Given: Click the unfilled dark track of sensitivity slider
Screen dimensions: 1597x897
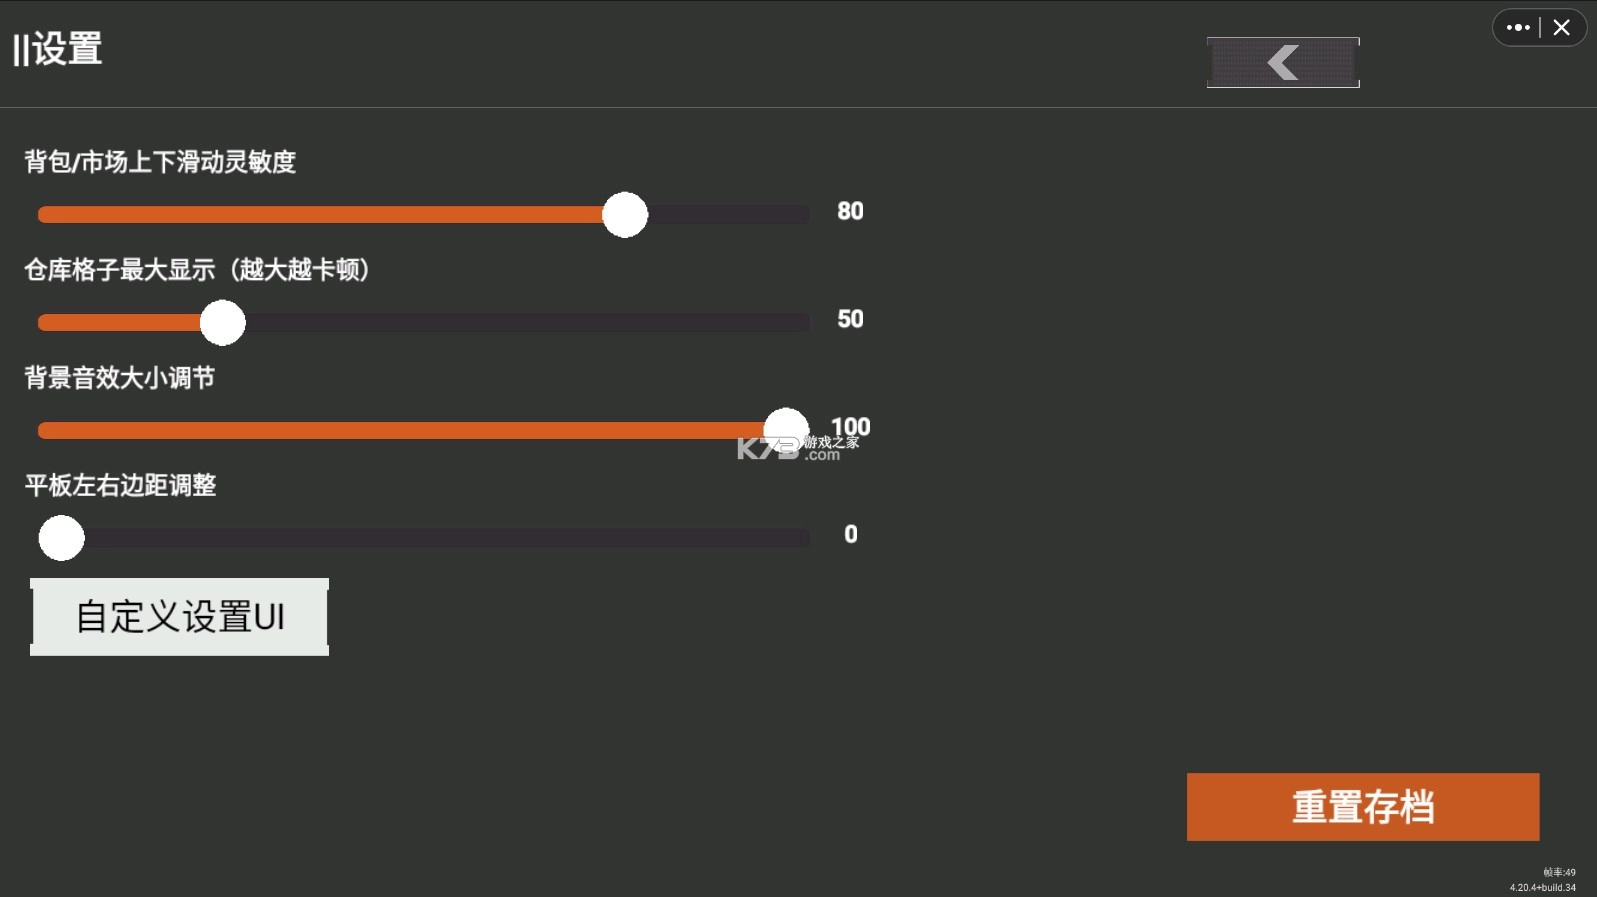Looking at the screenshot, I should [728, 215].
